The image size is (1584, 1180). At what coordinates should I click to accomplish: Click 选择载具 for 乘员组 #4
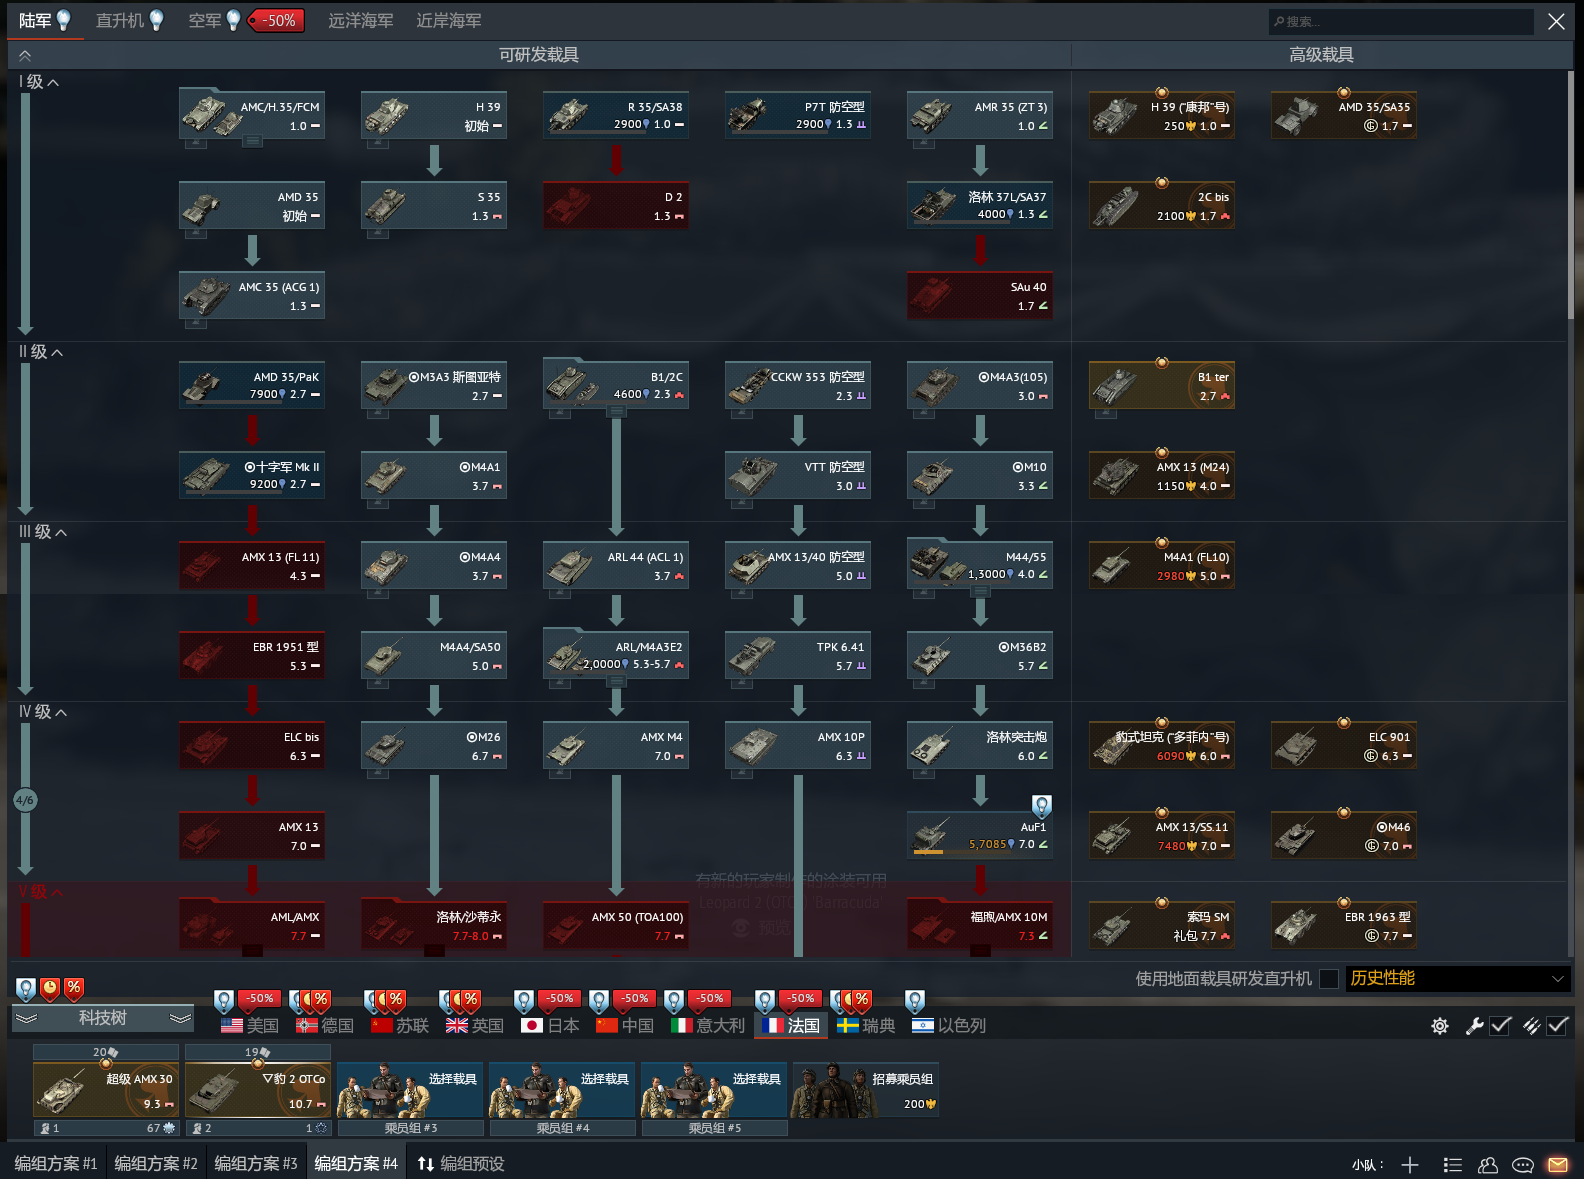click(562, 1090)
